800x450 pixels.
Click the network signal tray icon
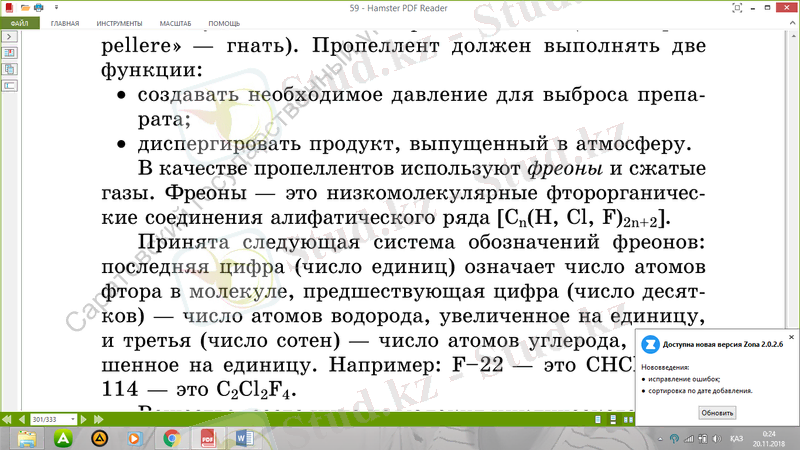click(x=689, y=439)
